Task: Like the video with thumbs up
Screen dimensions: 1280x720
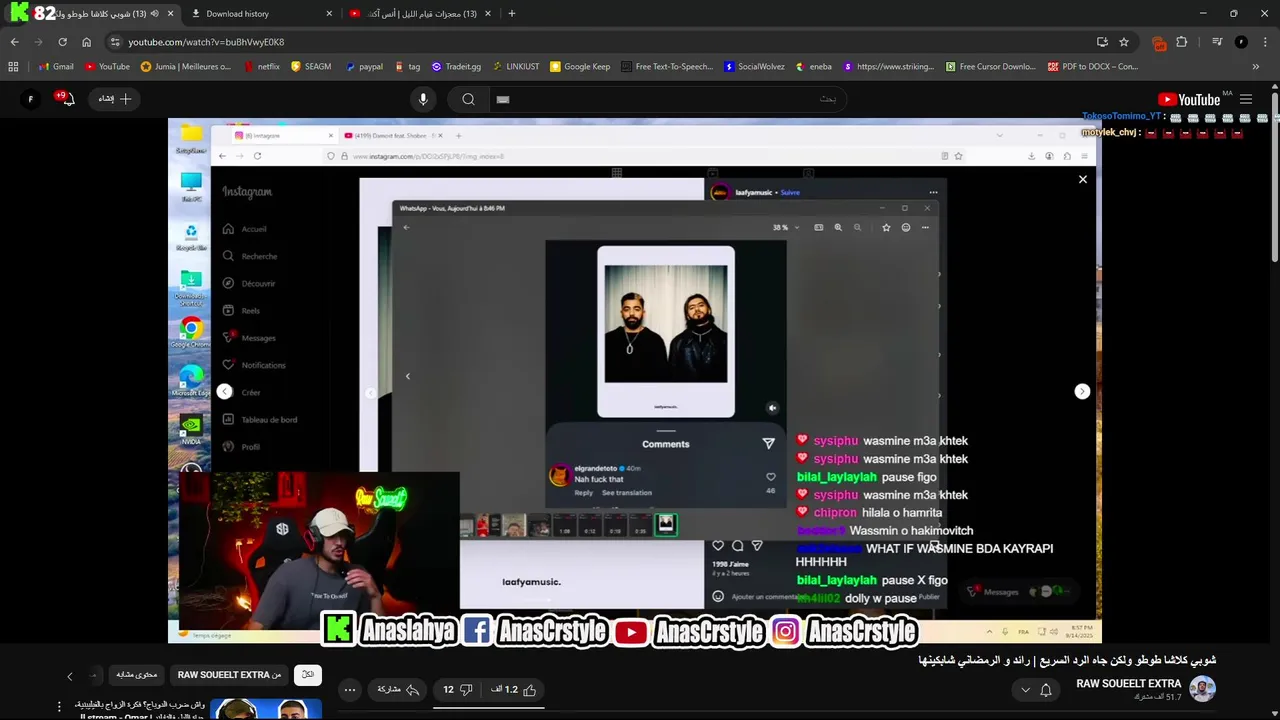Action: tap(517, 690)
